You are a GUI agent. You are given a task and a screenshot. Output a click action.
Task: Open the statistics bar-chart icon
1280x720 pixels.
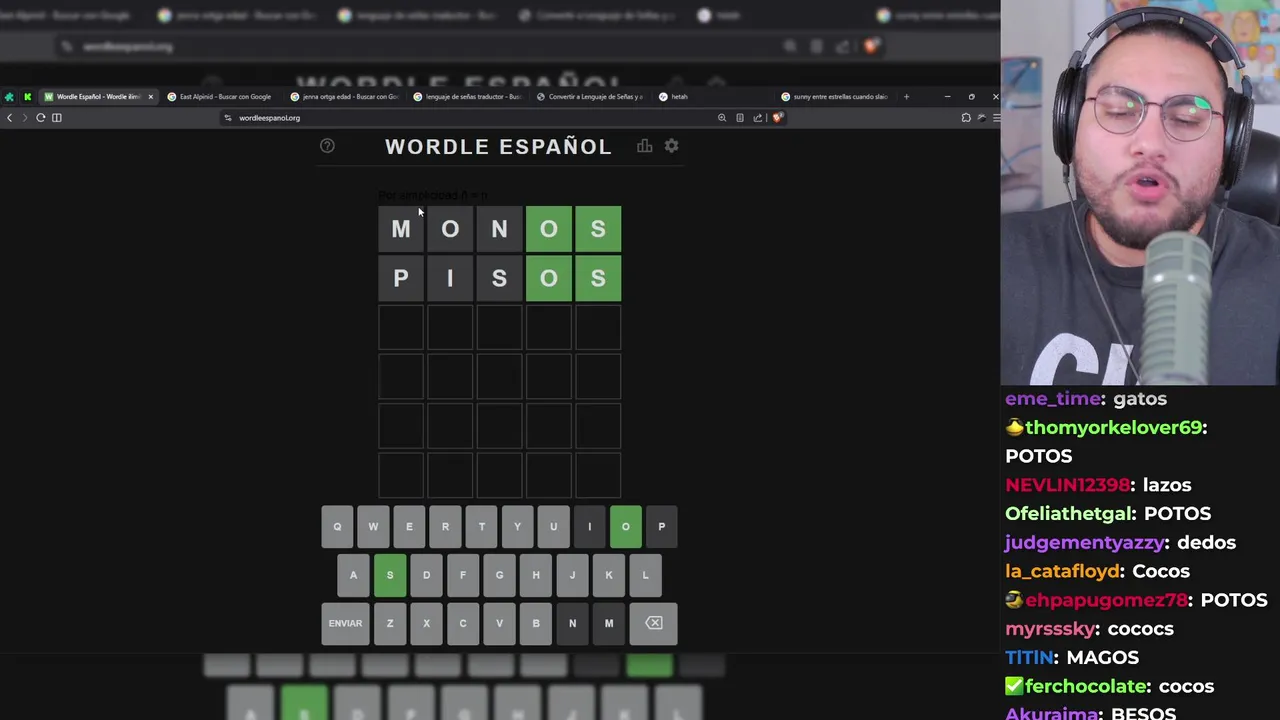(x=645, y=146)
